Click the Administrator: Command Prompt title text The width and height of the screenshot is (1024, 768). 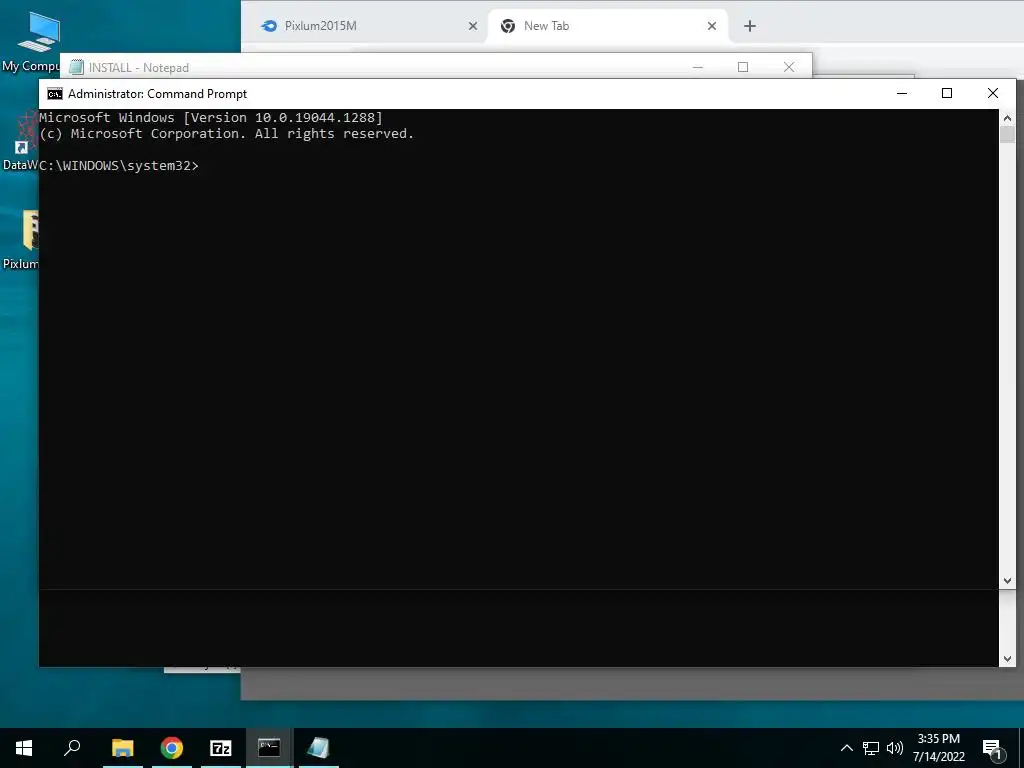pos(157,94)
